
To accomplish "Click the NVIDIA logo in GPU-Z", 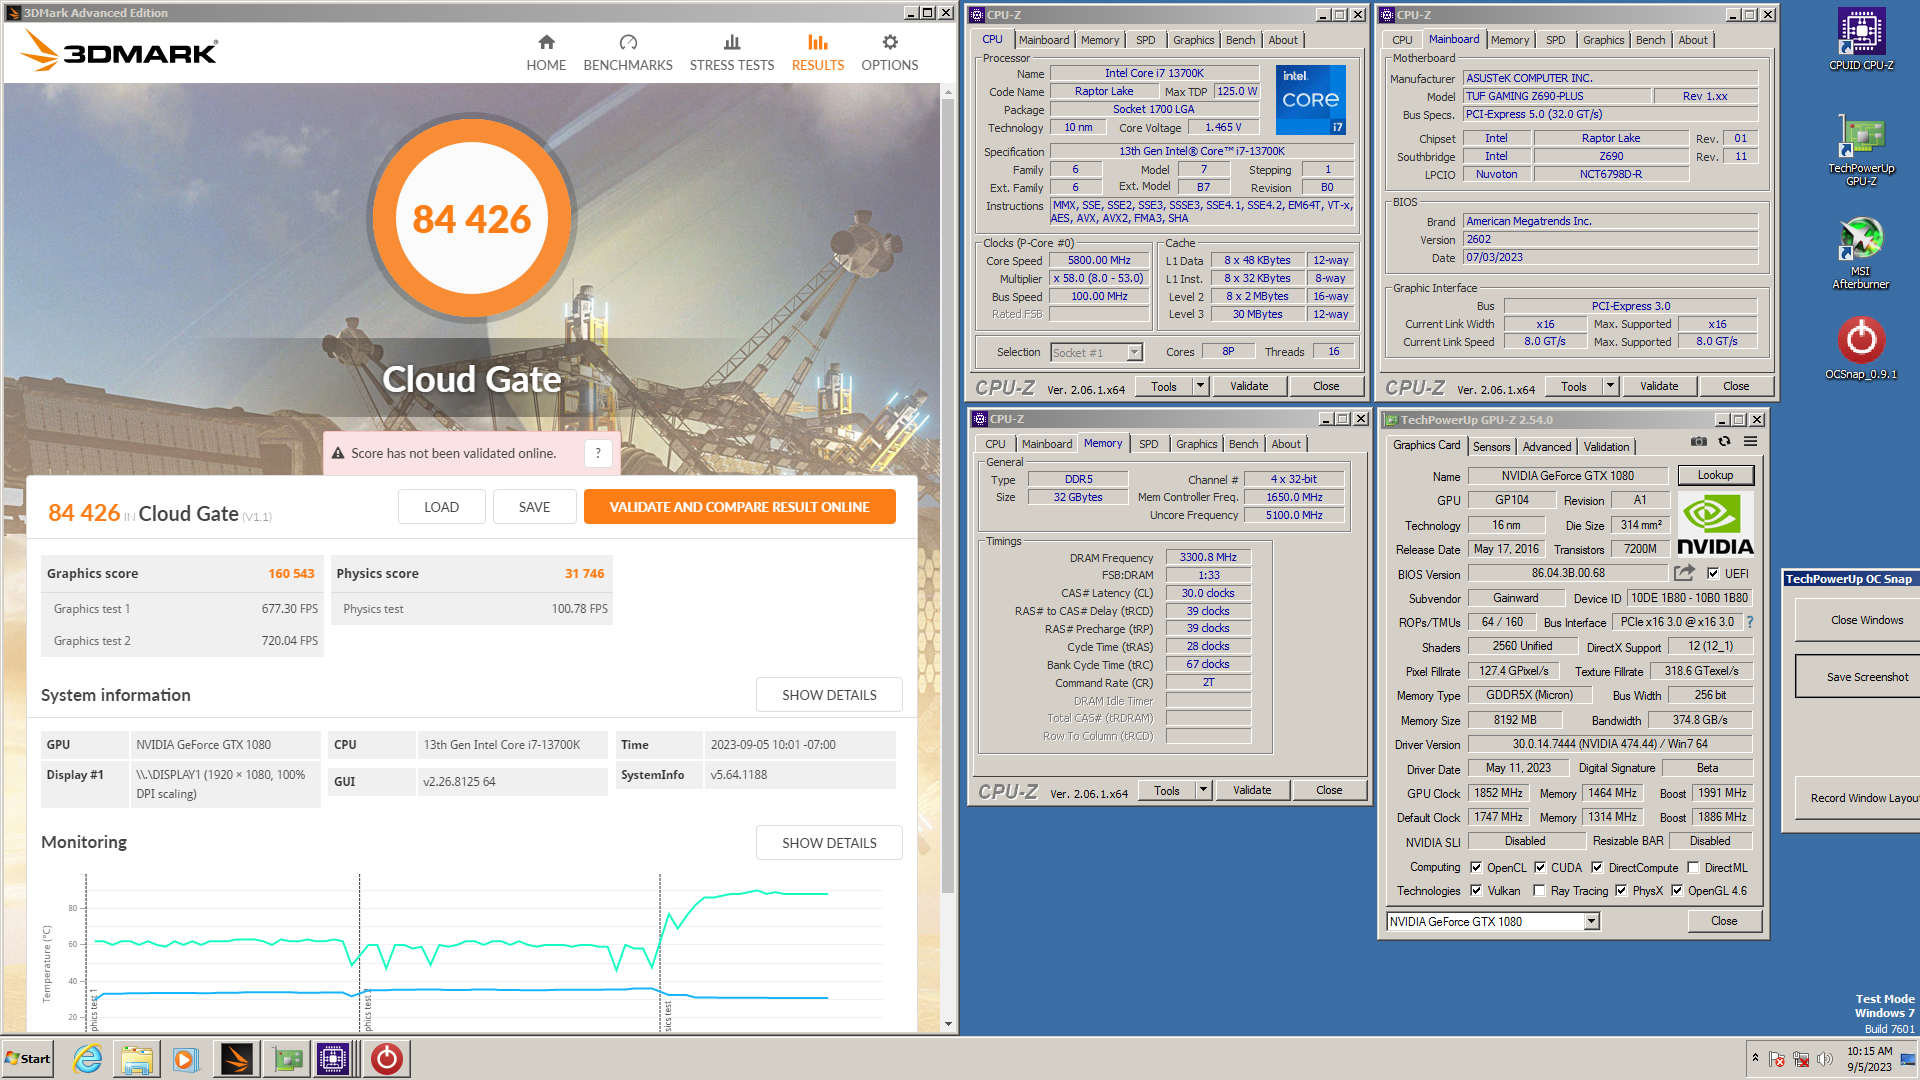I will [1715, 524].
